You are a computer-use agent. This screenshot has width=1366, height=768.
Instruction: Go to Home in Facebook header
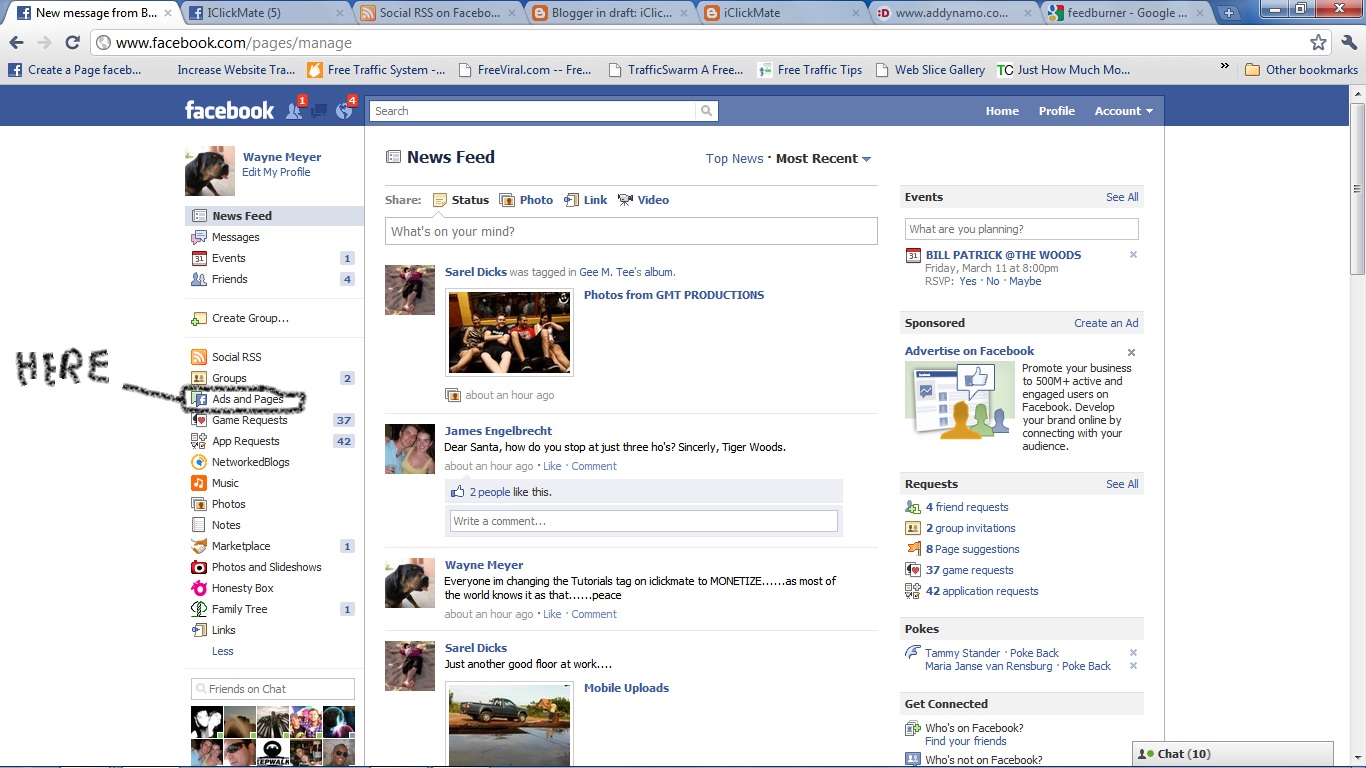click(1002, 111)
